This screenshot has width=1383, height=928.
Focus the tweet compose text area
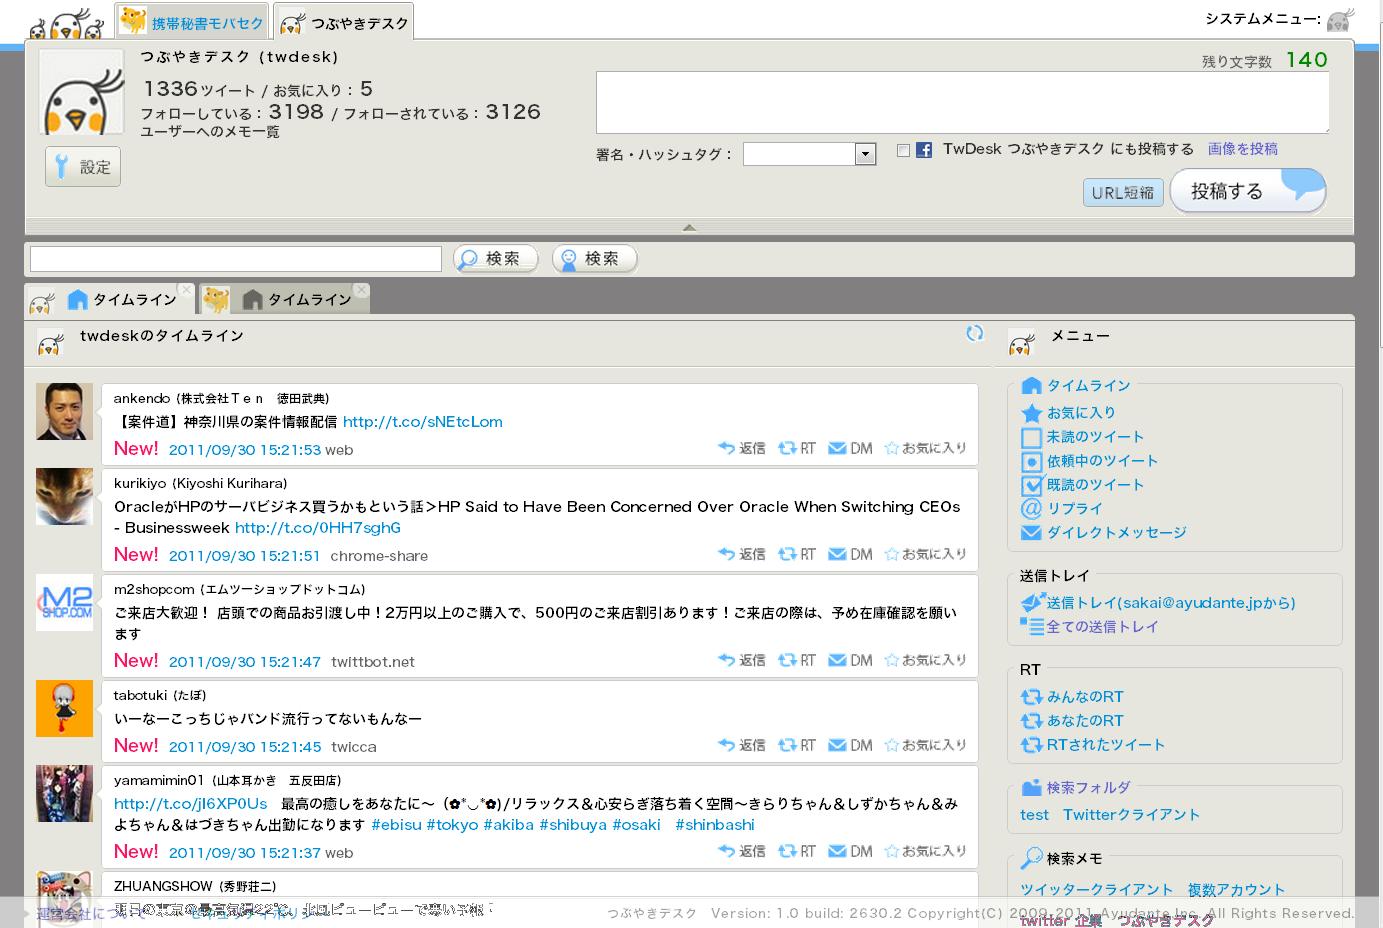962,102
